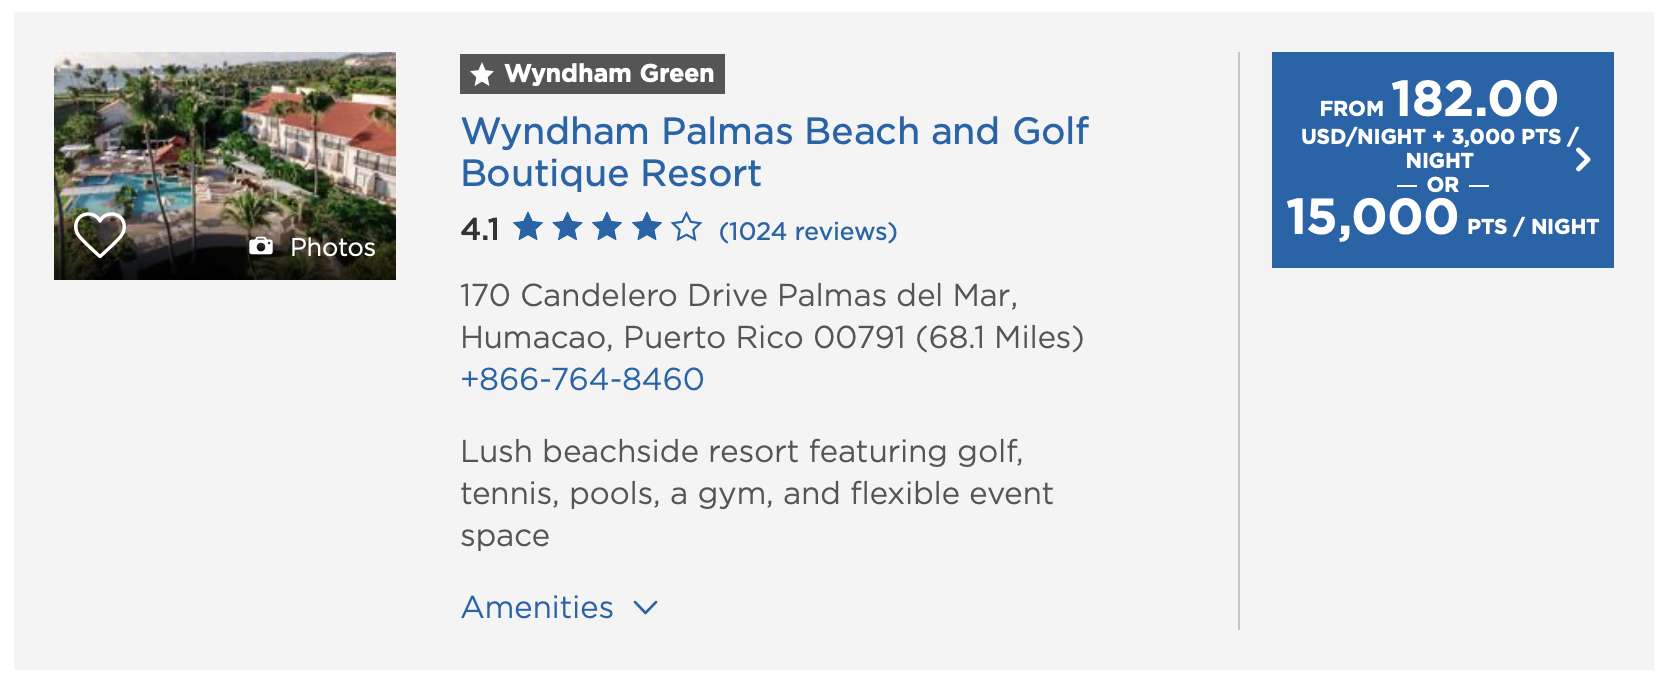The image size is (1666, 682).
Task: View the 1024 reviews link
Action: pyautogui.click(x=807, y=231)
